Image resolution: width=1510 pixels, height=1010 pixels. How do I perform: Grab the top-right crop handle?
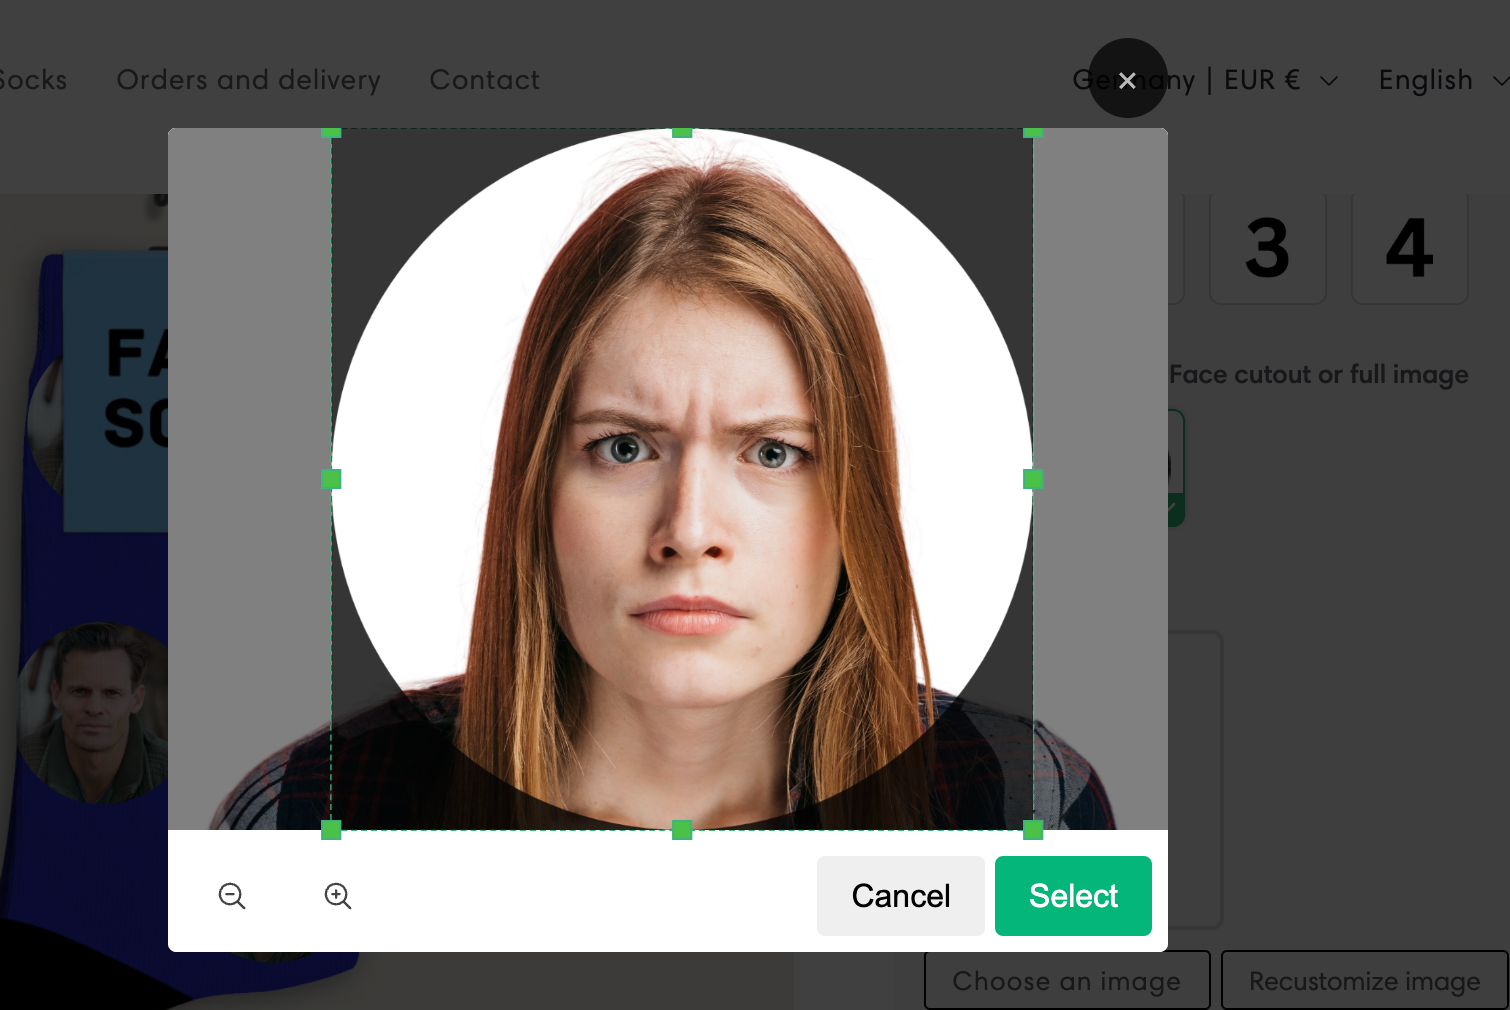pyautogui.click(x=1033, y=132)
